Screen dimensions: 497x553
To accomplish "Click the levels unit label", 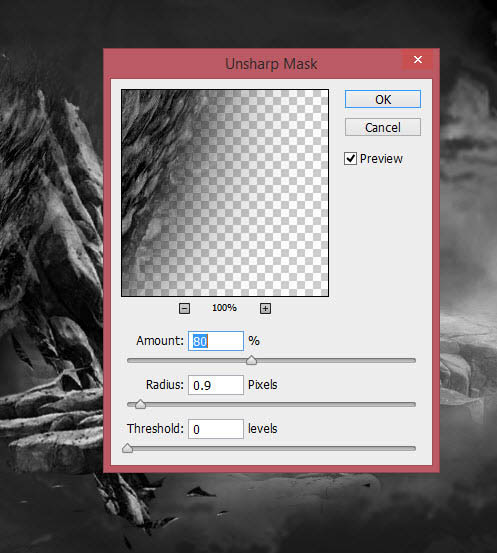I will [262, 429].
